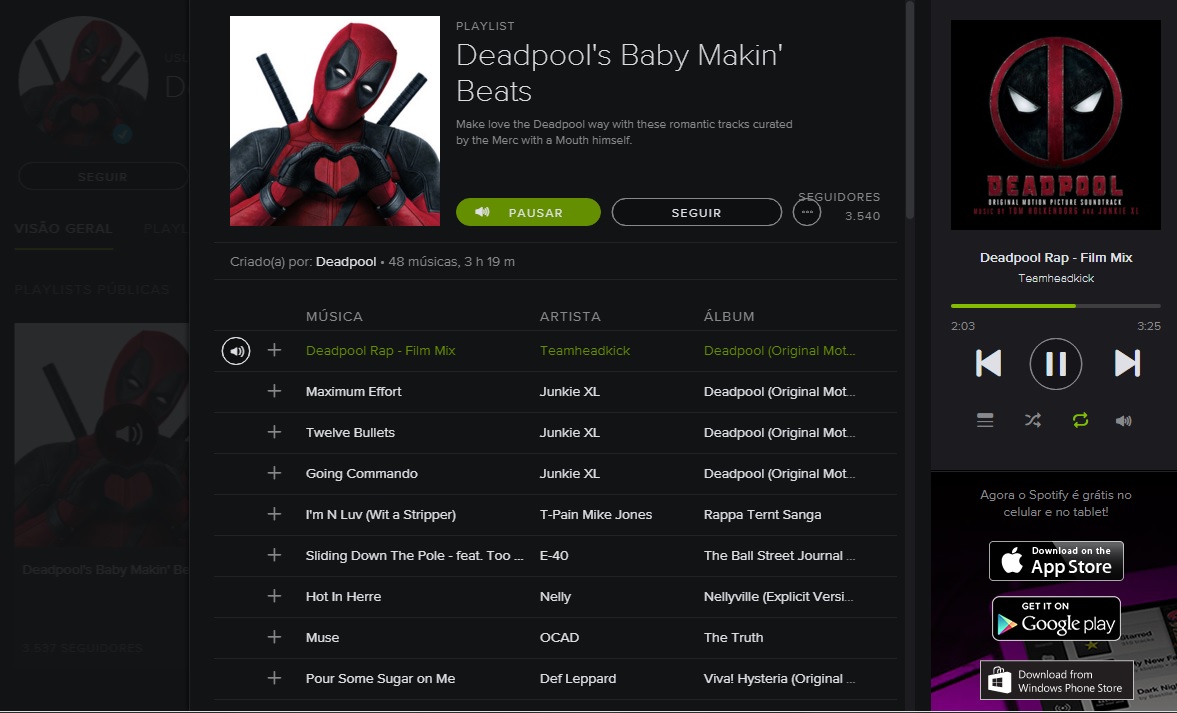This screenshot has width=1177, height=713.
Task: Follow the playlist with the SEGUIR button
Action: click(x=697, y=212)
